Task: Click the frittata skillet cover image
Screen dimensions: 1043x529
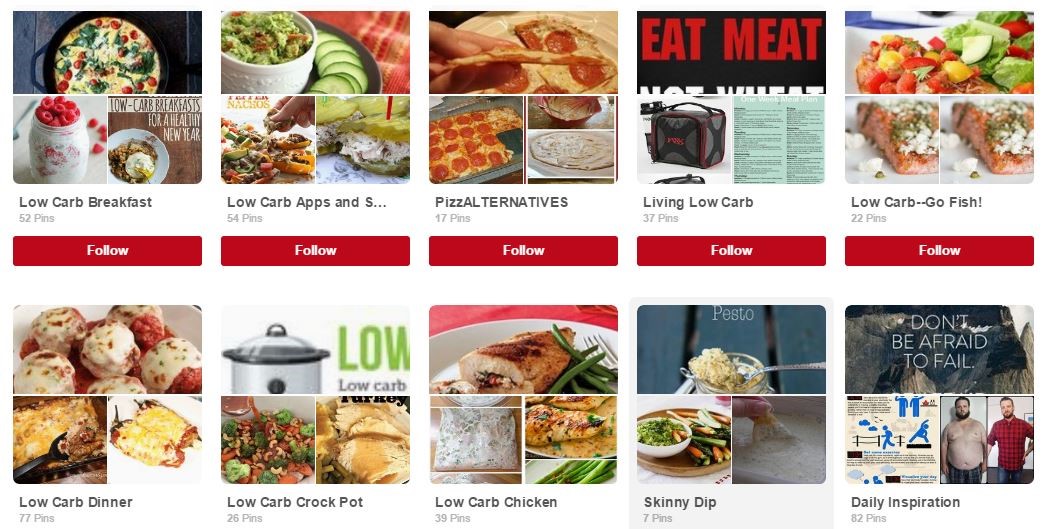Action: tap(107, 52)
